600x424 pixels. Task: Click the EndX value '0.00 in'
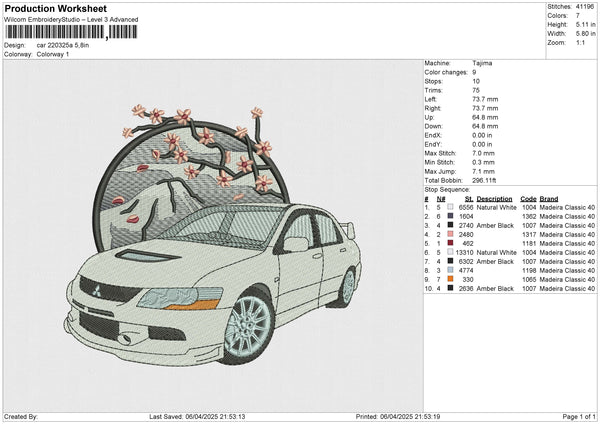[x=482, y=135]
